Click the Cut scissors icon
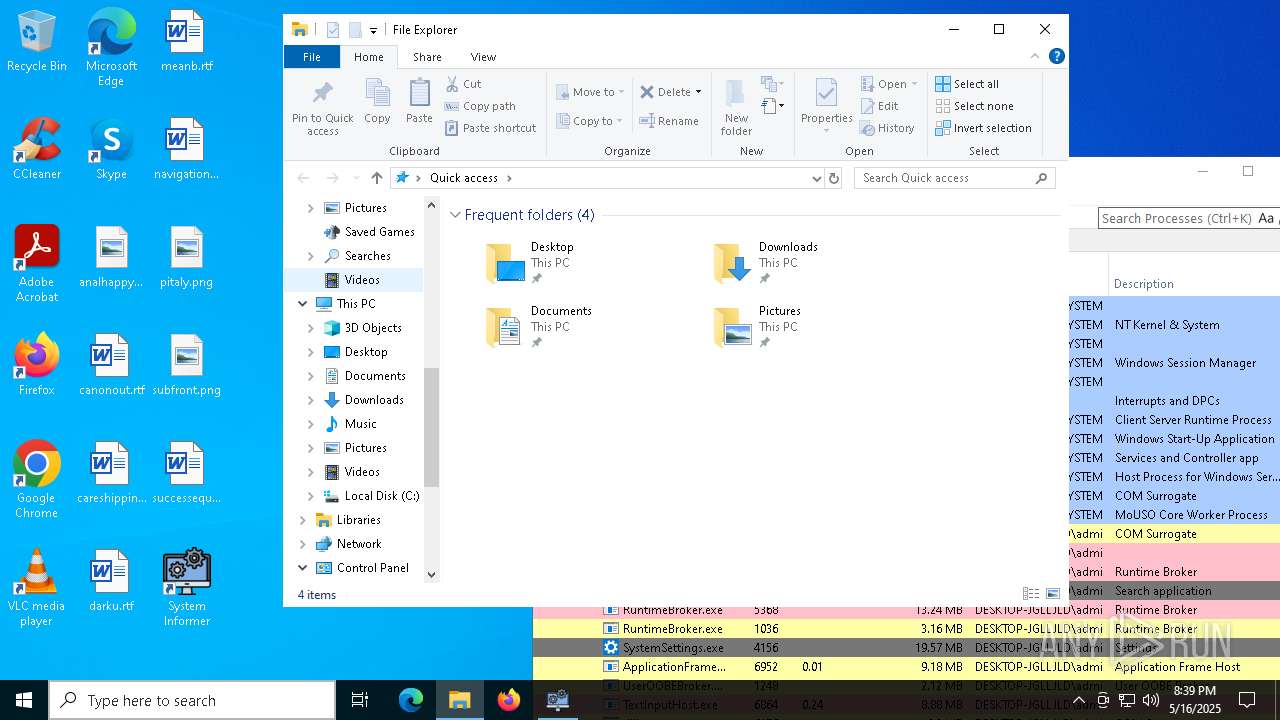1280x720 pixels. tap(452, 84)
